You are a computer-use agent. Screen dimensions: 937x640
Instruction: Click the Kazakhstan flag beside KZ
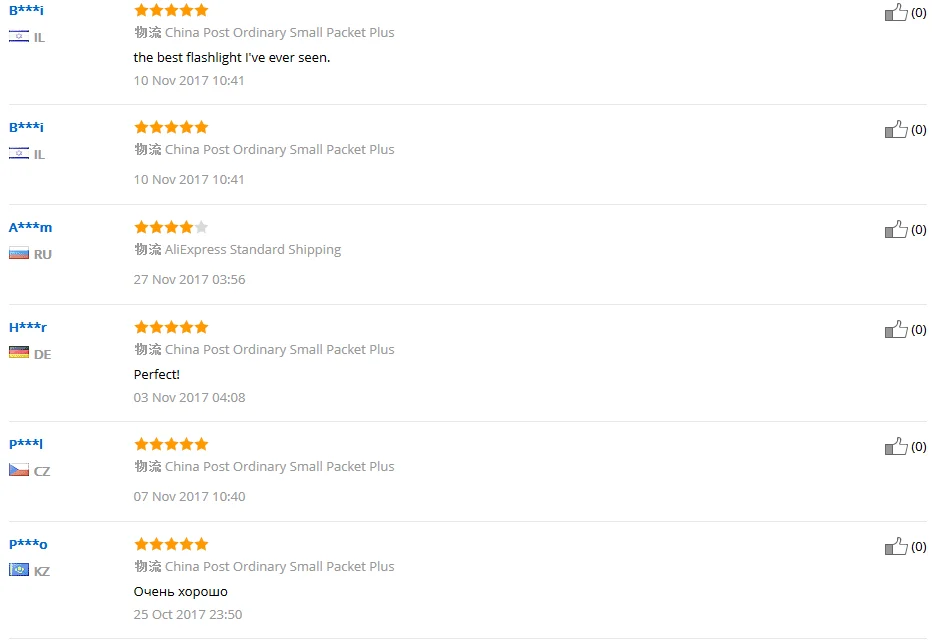tap(19, 570)
